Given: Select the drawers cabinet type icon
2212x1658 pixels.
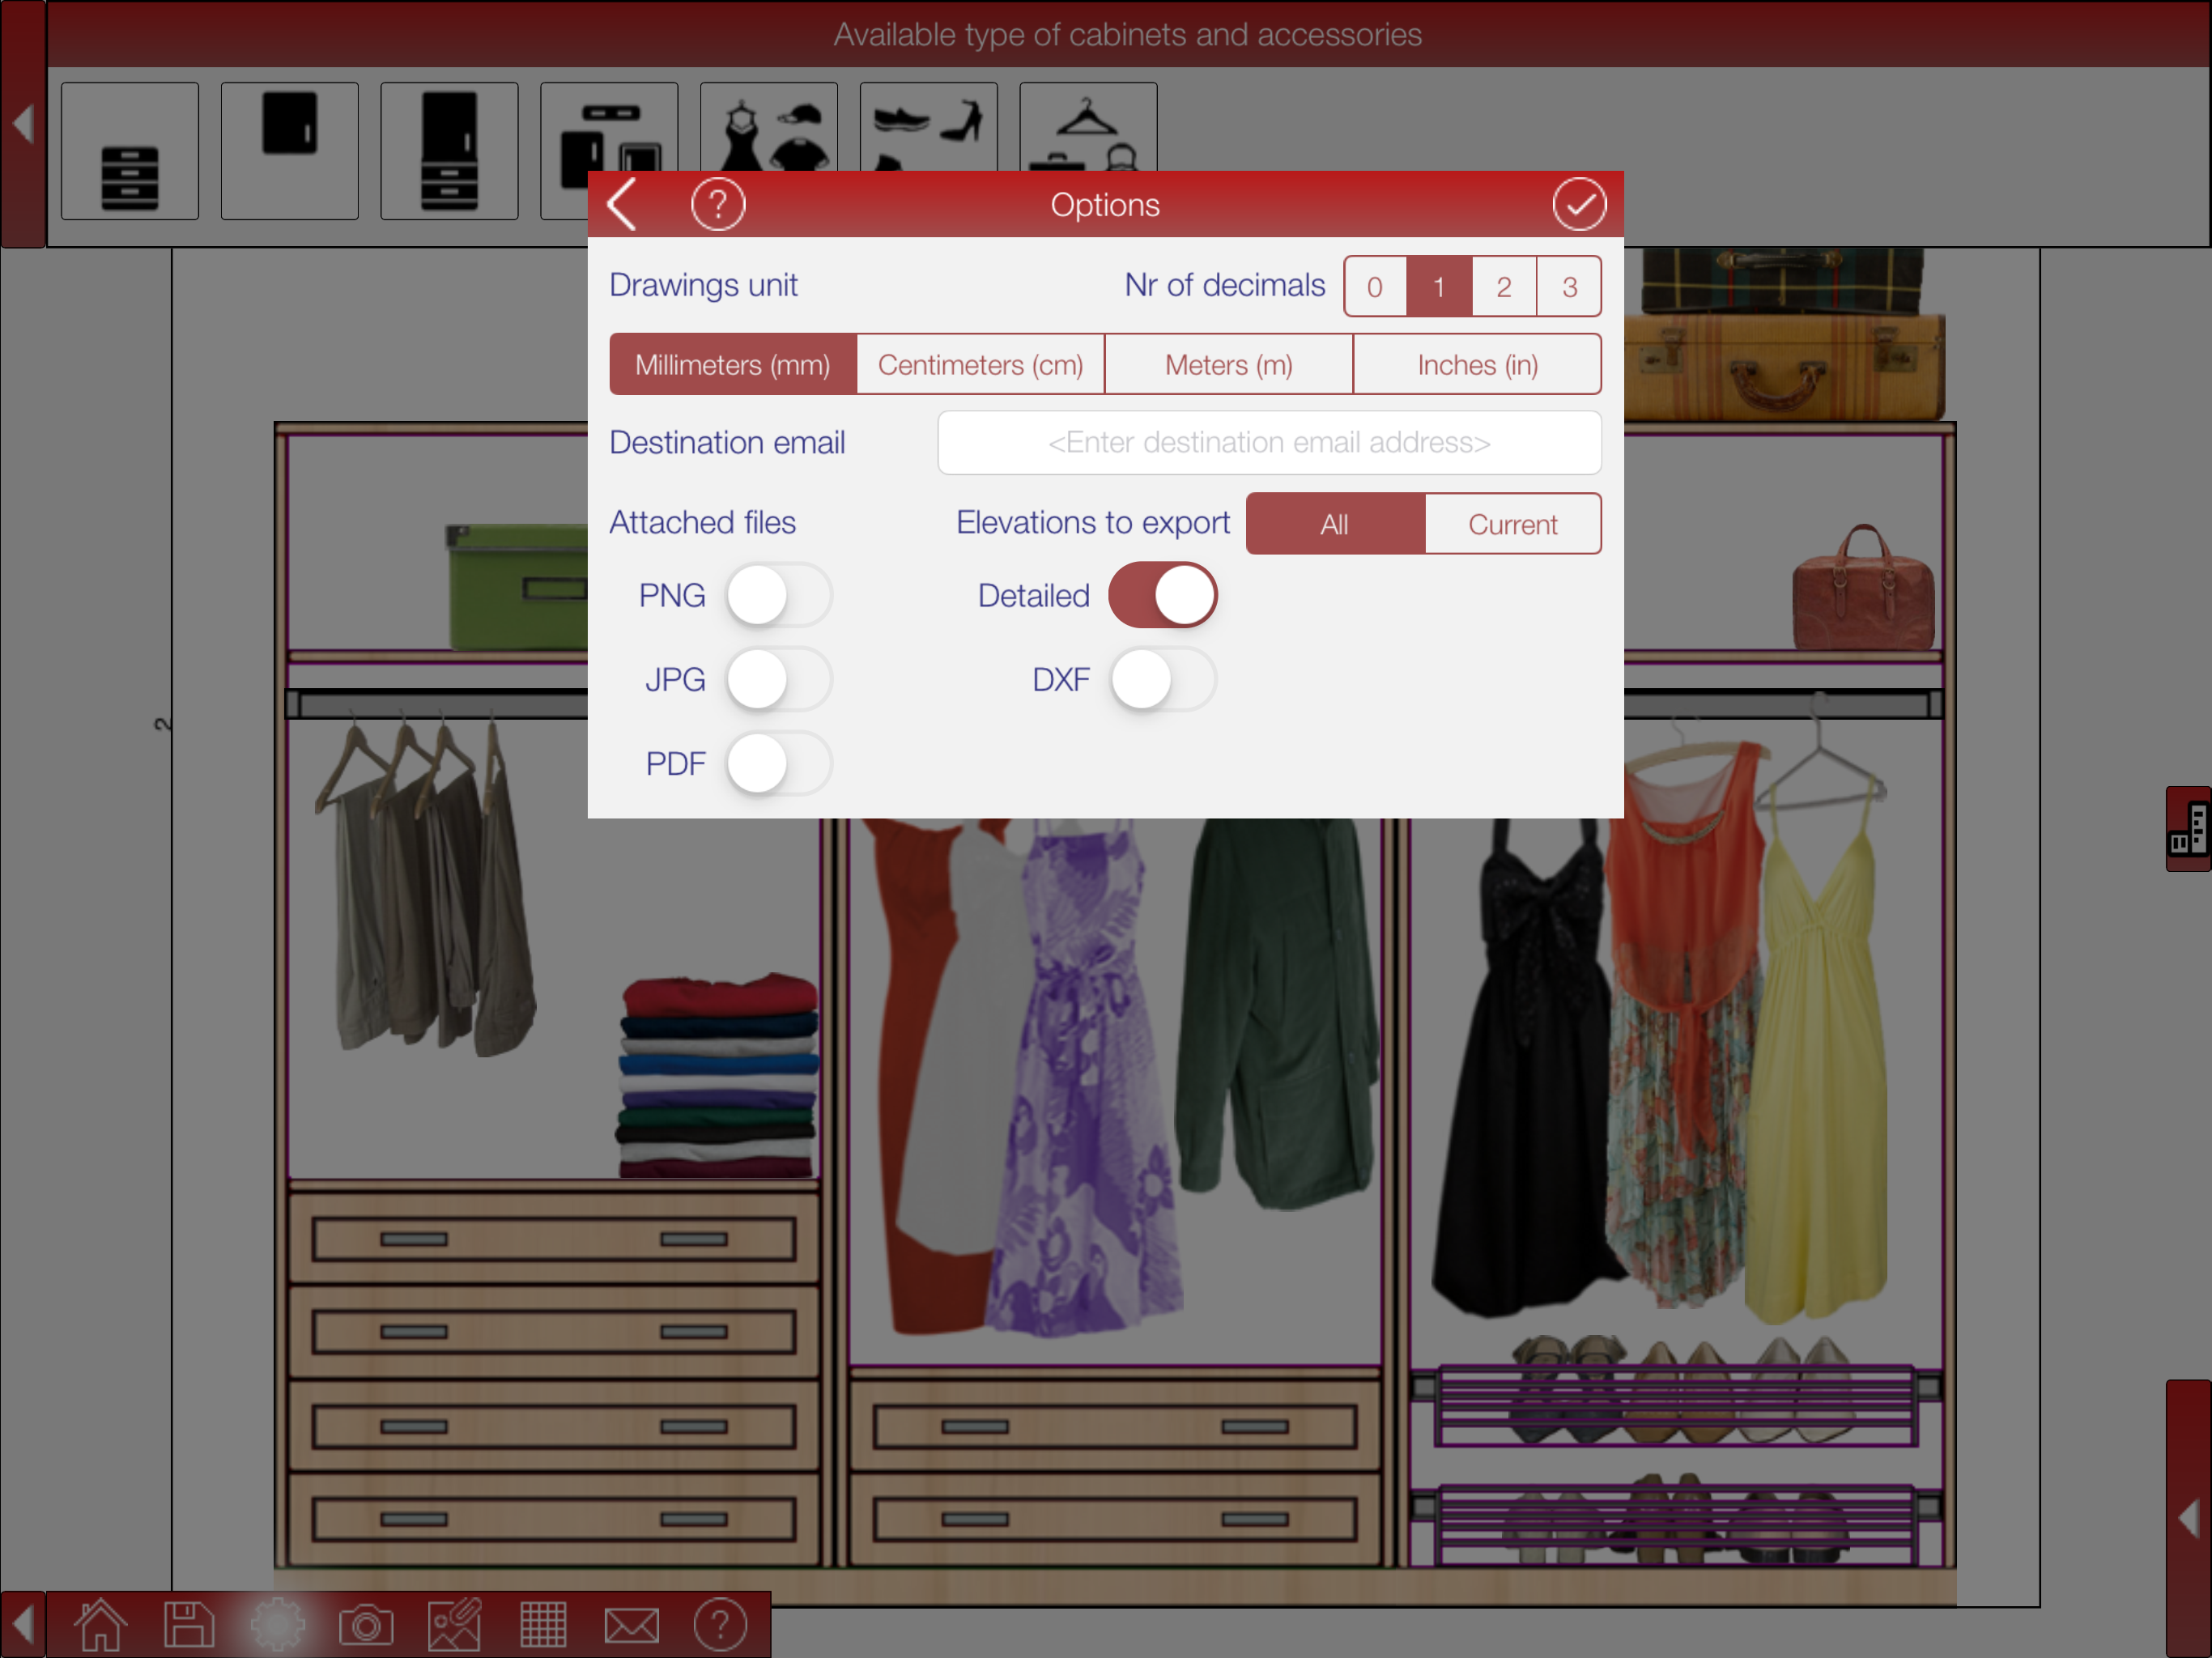Looking at the screenshot, I should coord(130,152).
